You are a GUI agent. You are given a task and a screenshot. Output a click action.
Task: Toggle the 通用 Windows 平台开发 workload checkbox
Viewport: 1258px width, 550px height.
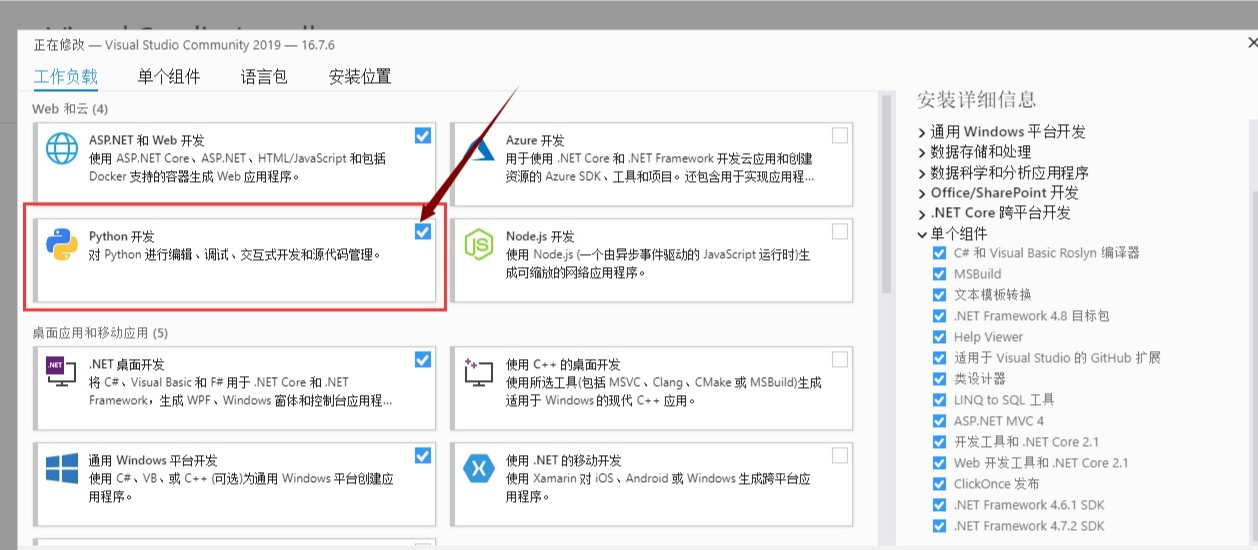(423, 455)
